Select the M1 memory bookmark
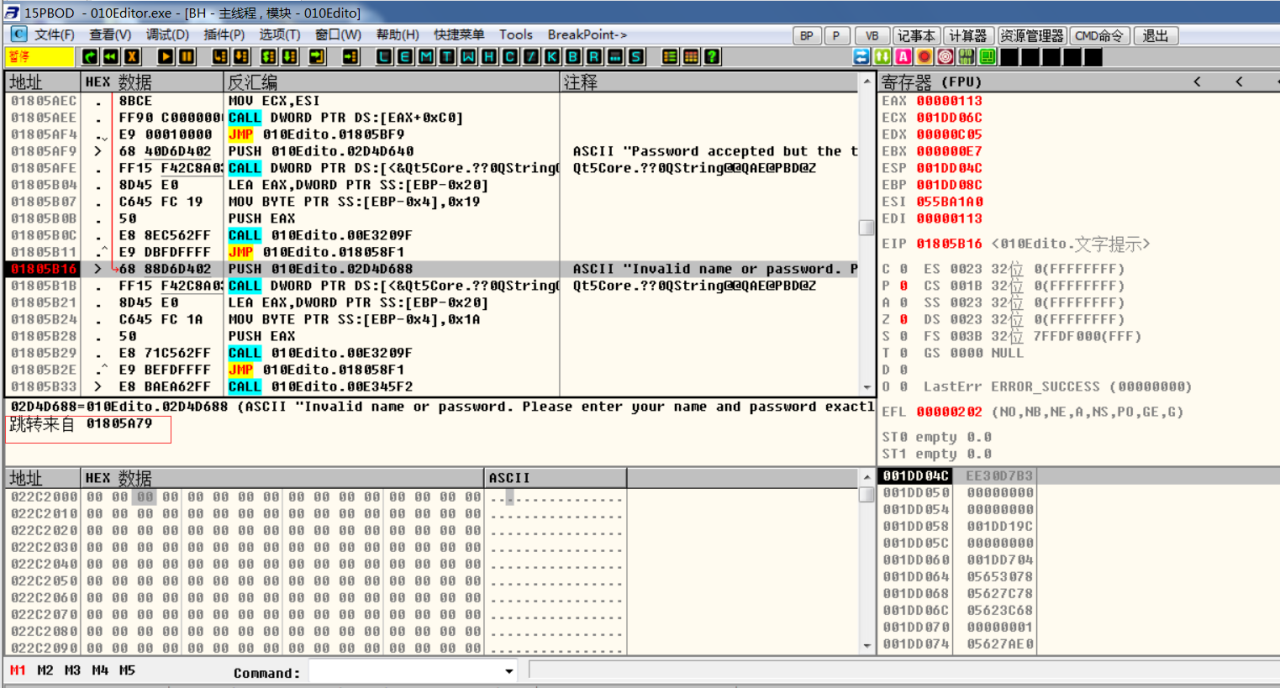Screen dimensions: 1280x688 click(x=18, y=670)
